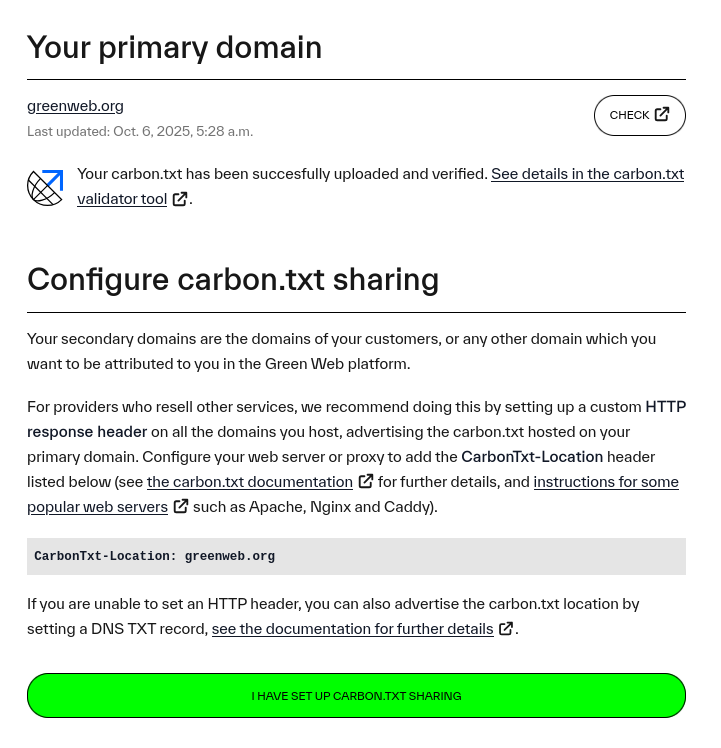721x748 pixels.
Task: Click the "CarbonTxt-Location: greenweb.org" code block
Action: 356,556
